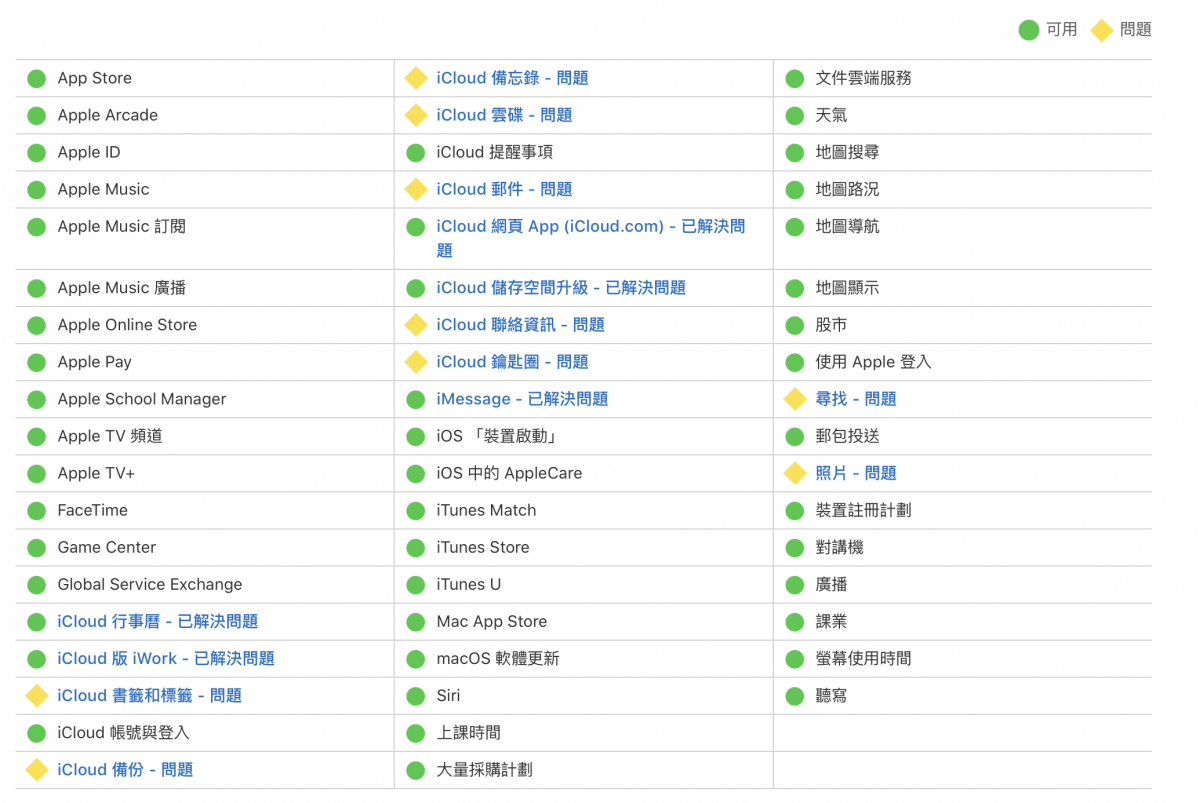This screenshot has width=1200, height=803.
Task: Open iCloud 鑰匙圈 - 問題 link
Action: [x=512, y=362]
